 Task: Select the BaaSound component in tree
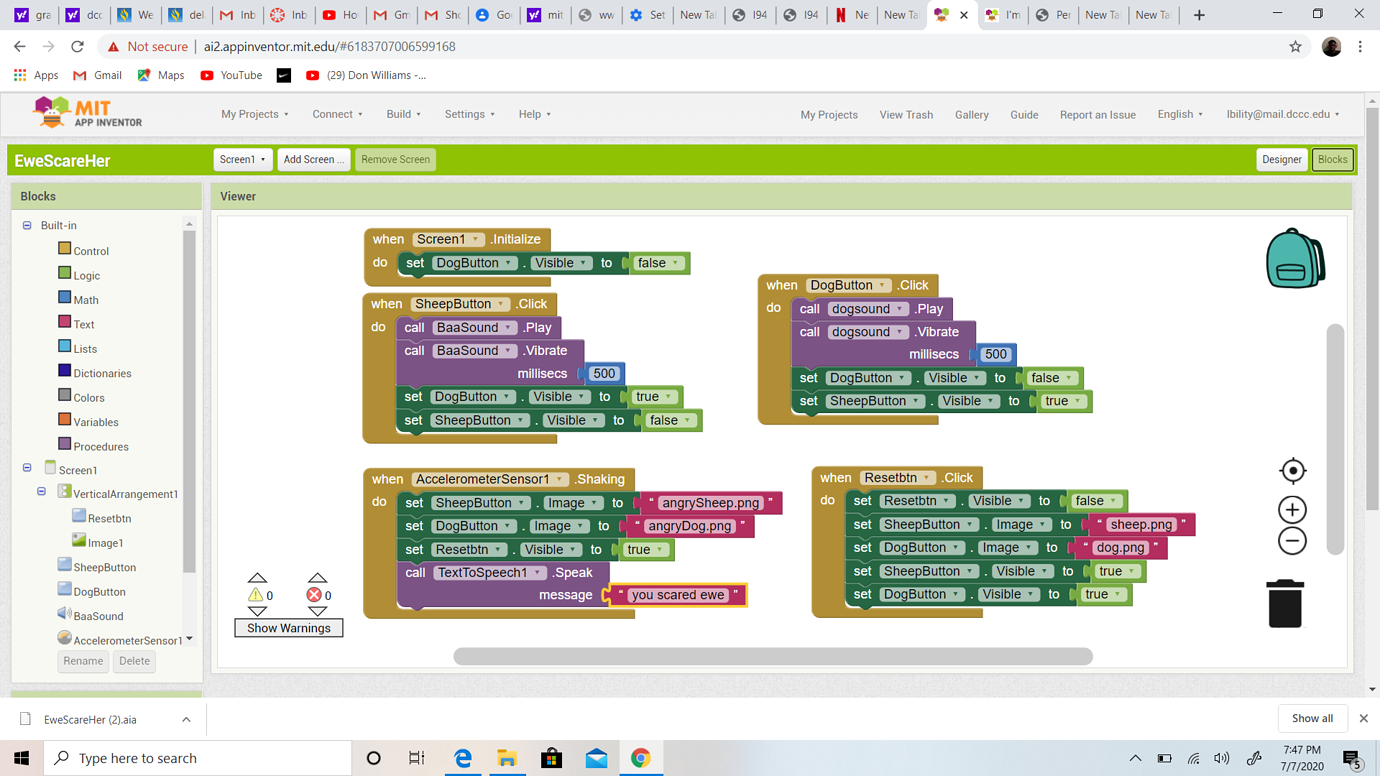pos(98,616)
